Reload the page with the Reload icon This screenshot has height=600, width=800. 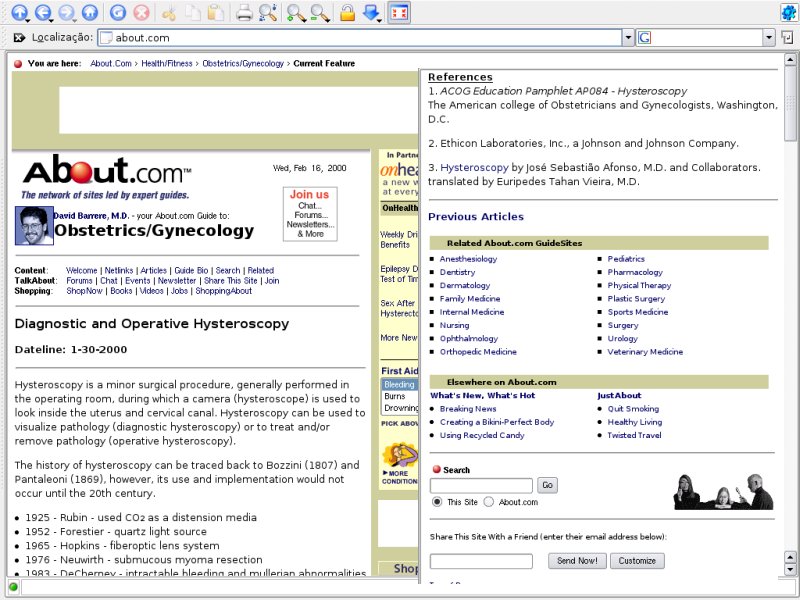pyautogui.click(x=118, y=13)
